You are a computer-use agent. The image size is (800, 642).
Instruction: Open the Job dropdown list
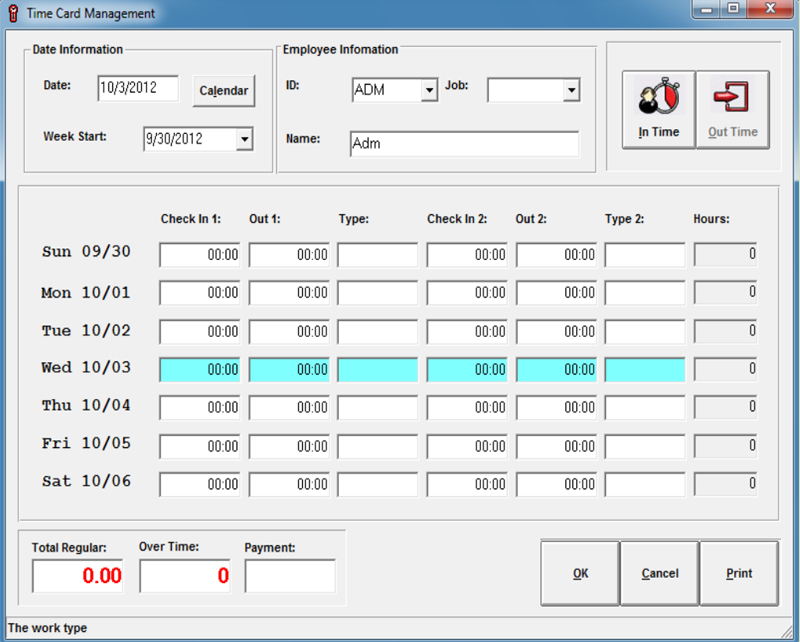571,90
